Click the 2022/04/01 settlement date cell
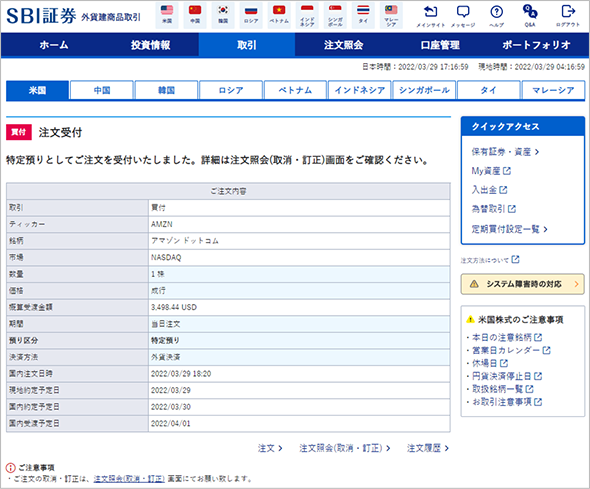The image size is (590, 489). click(299, 424)
